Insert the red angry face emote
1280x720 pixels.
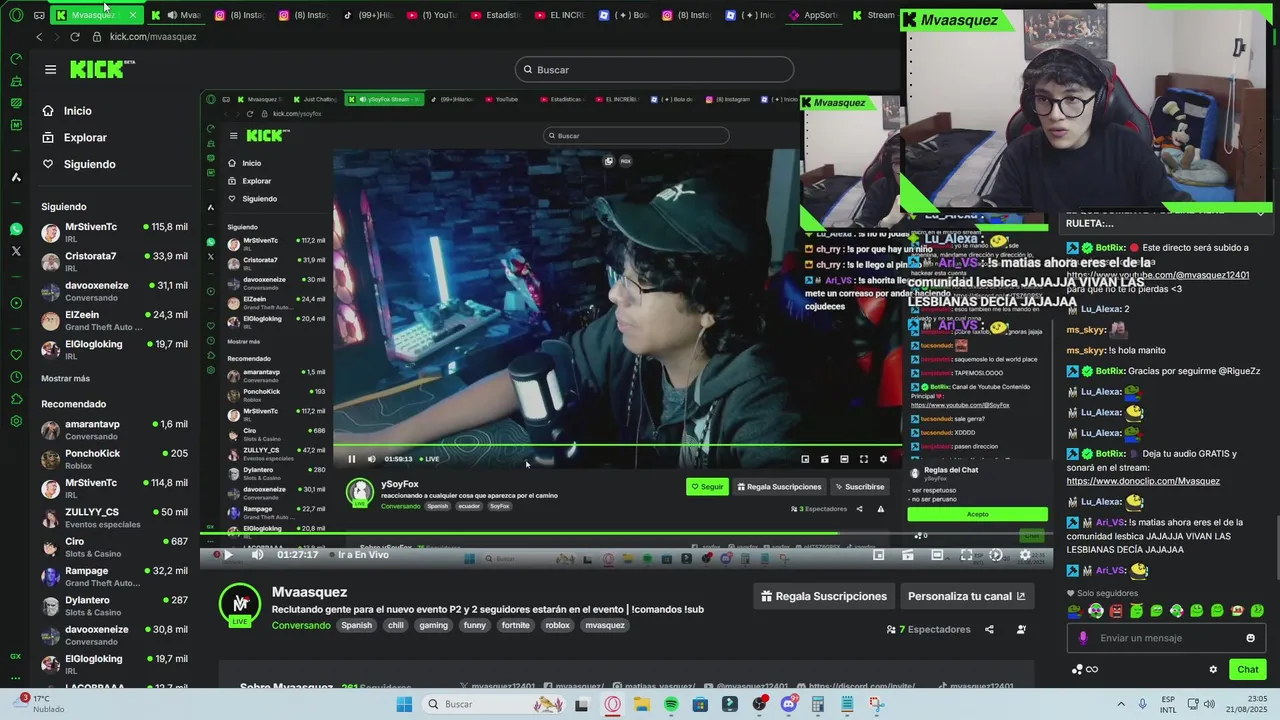[x=1116, y=611]
